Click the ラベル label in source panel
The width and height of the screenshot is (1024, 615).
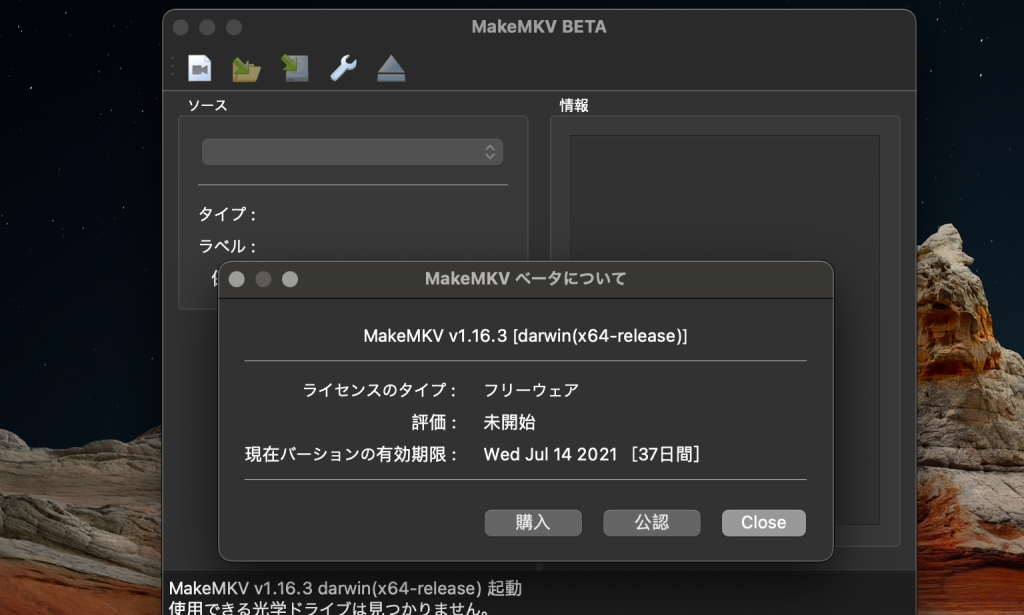[x=227, y=246]
